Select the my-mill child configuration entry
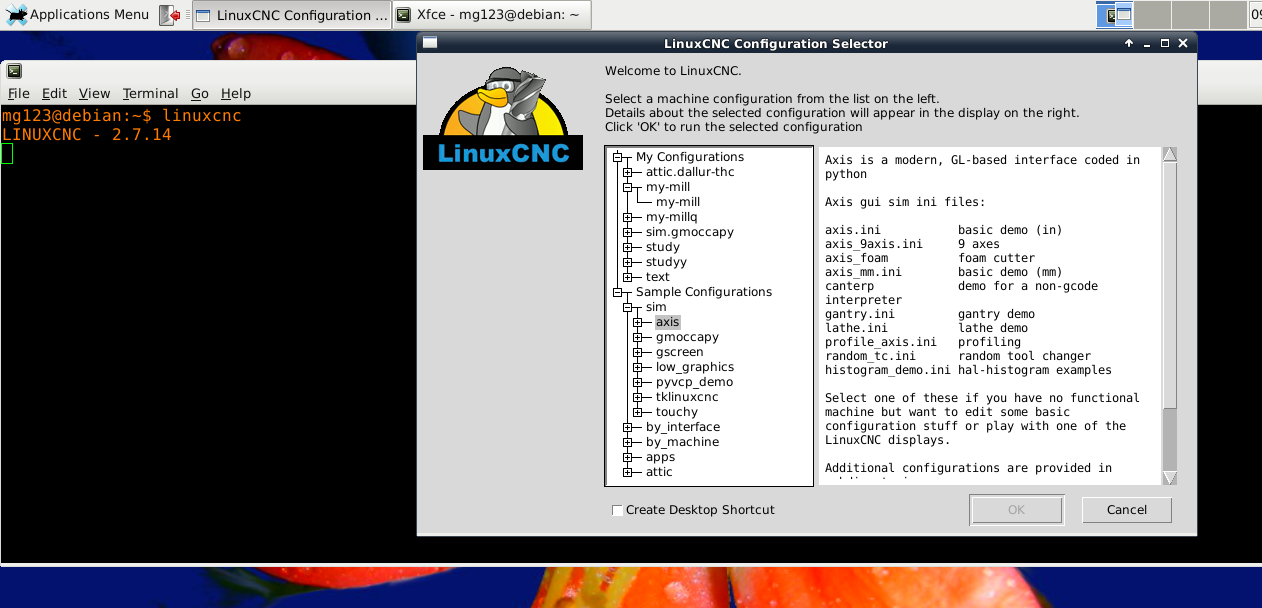 pos(678,202)
